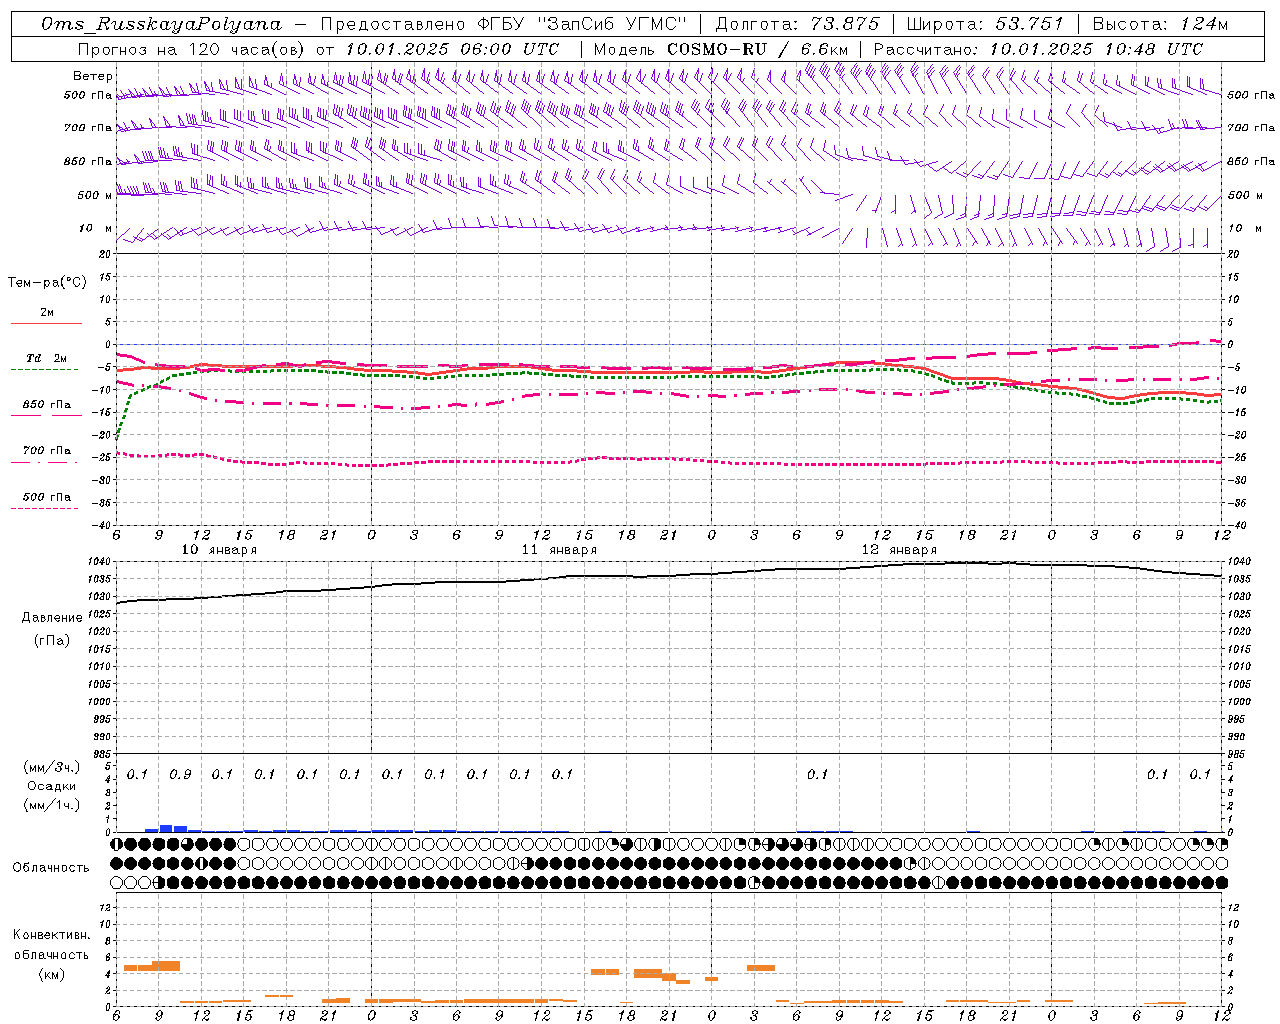Image resolution: width=1280 pixels, height=1024 pixels.
Task: Click the Прогноз на 120 часа(ов) text
Action: [192, 49]
